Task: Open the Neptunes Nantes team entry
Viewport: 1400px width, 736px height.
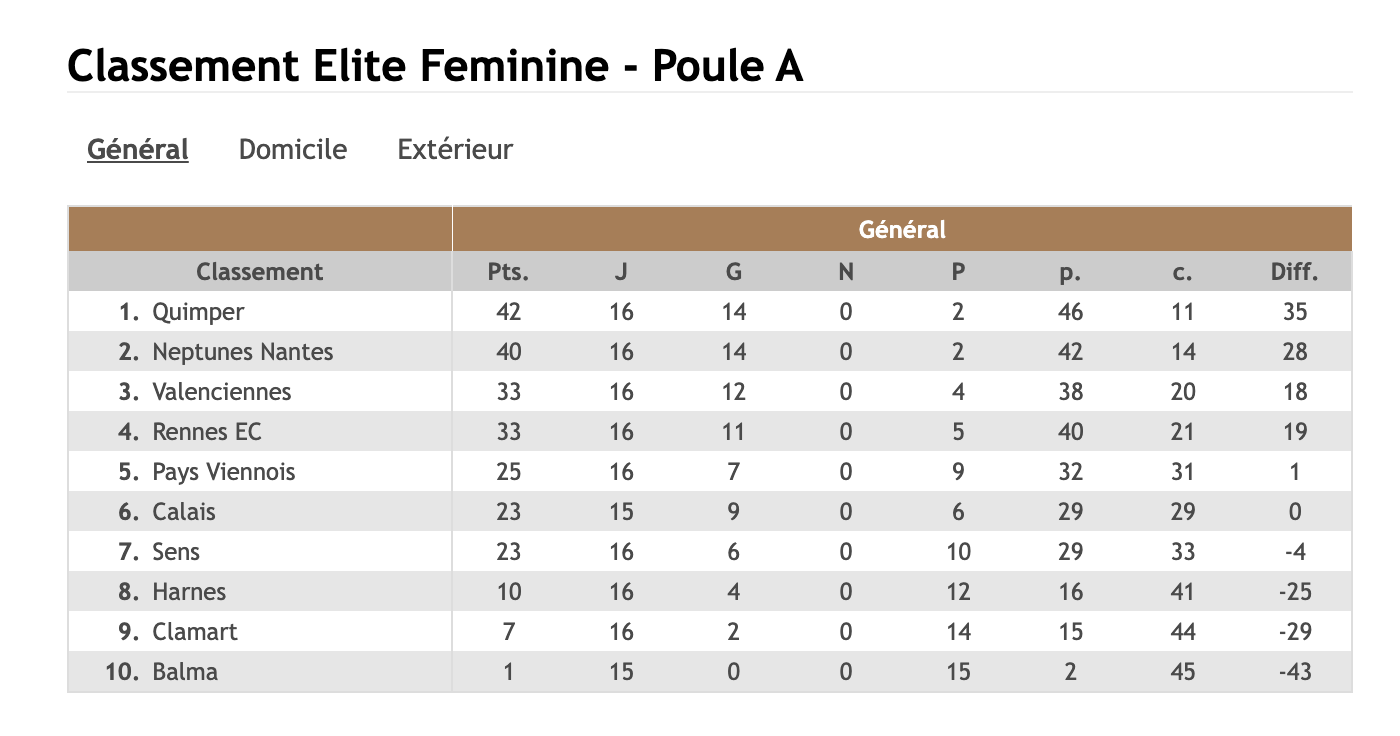Action: pos(242,352)
